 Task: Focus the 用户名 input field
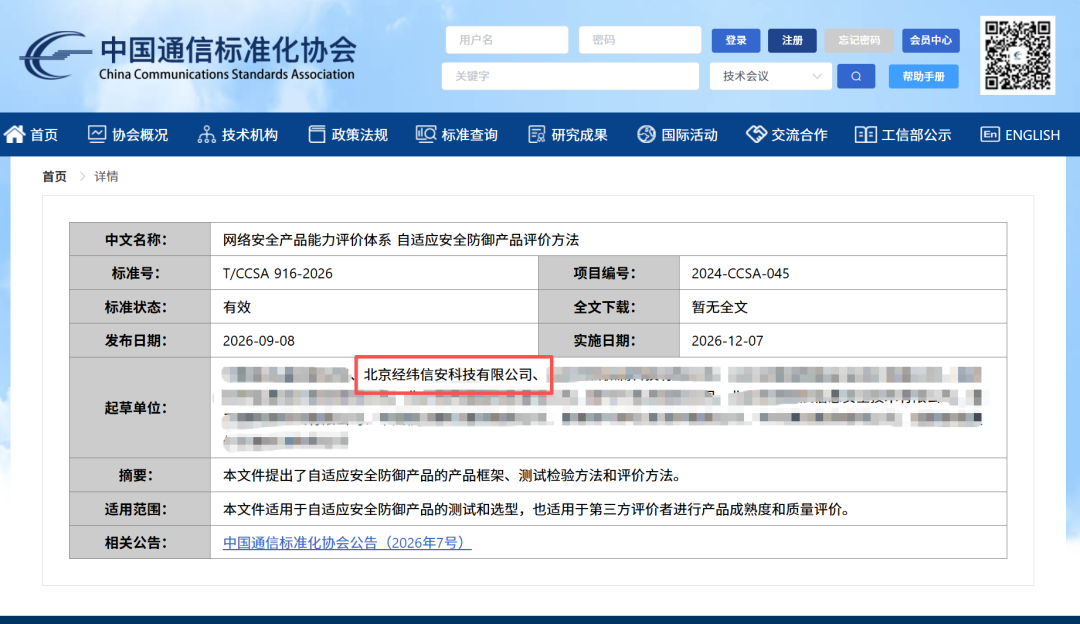click(507, 40)
